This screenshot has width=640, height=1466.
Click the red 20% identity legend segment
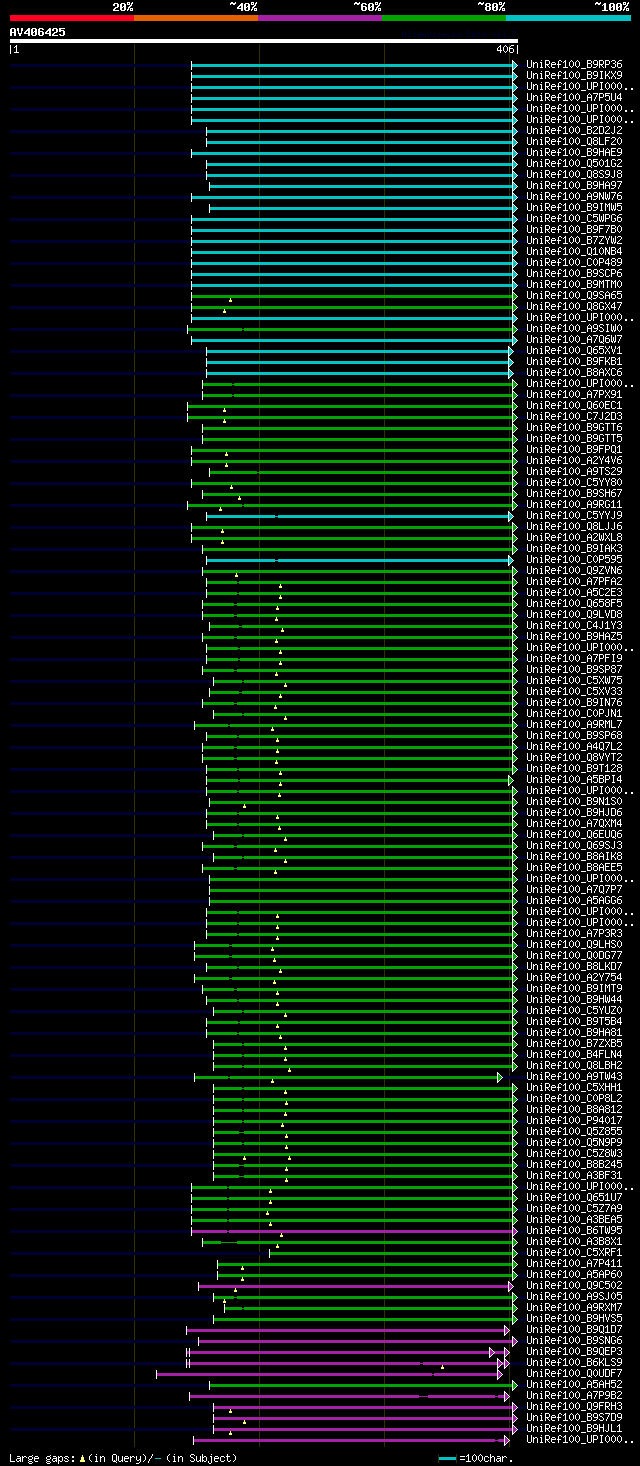(72, 17)
